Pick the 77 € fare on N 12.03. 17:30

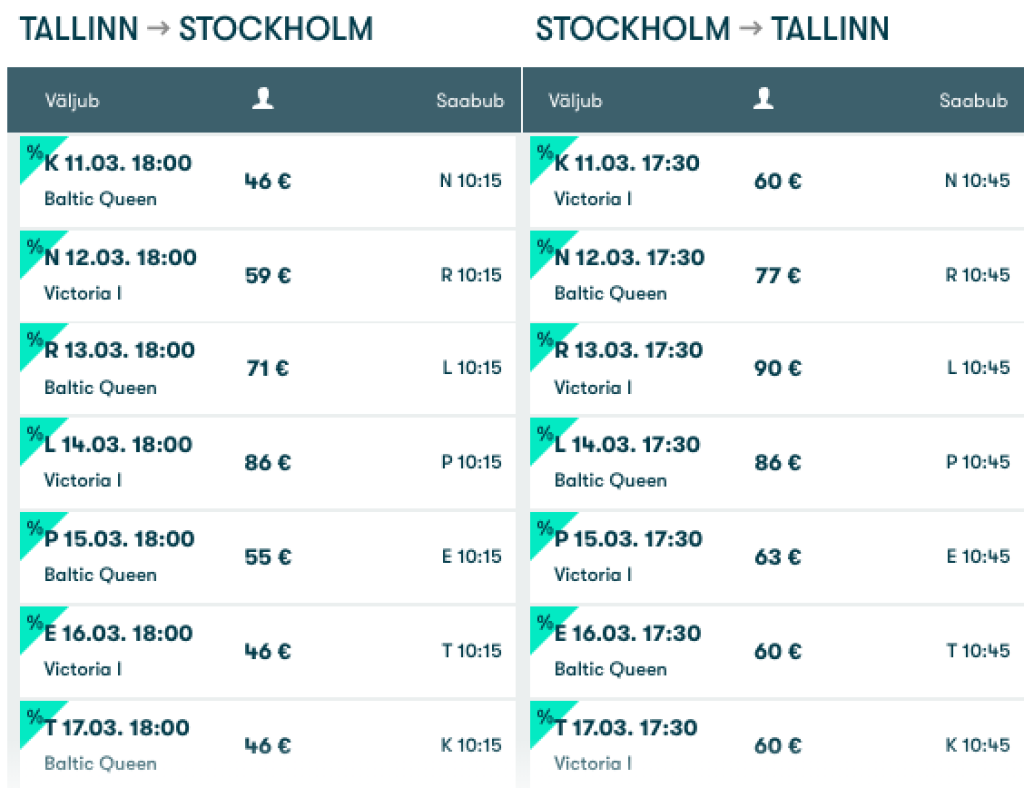click(777, 275)
